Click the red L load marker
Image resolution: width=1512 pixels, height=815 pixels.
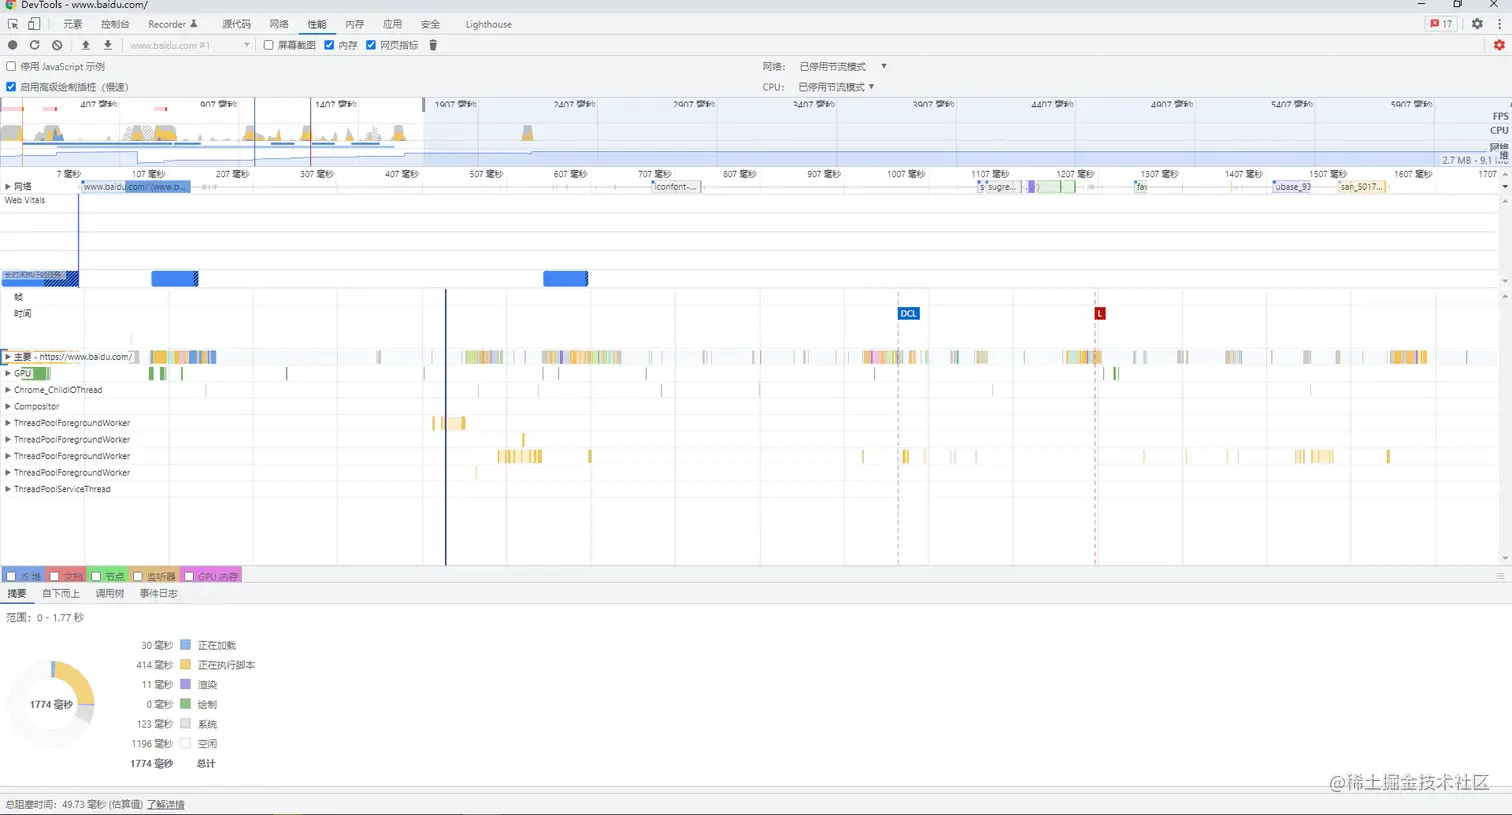1100,314
